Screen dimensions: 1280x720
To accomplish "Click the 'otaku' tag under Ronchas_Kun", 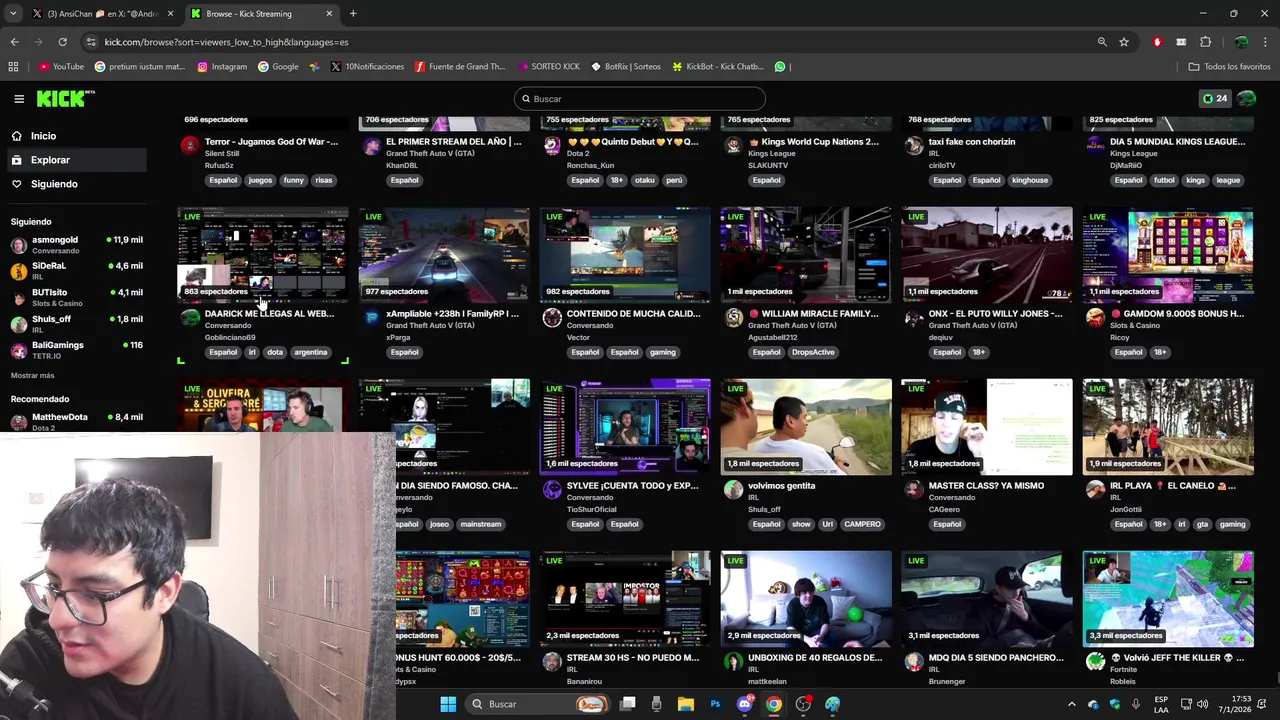I will click(x=645, y=180).
